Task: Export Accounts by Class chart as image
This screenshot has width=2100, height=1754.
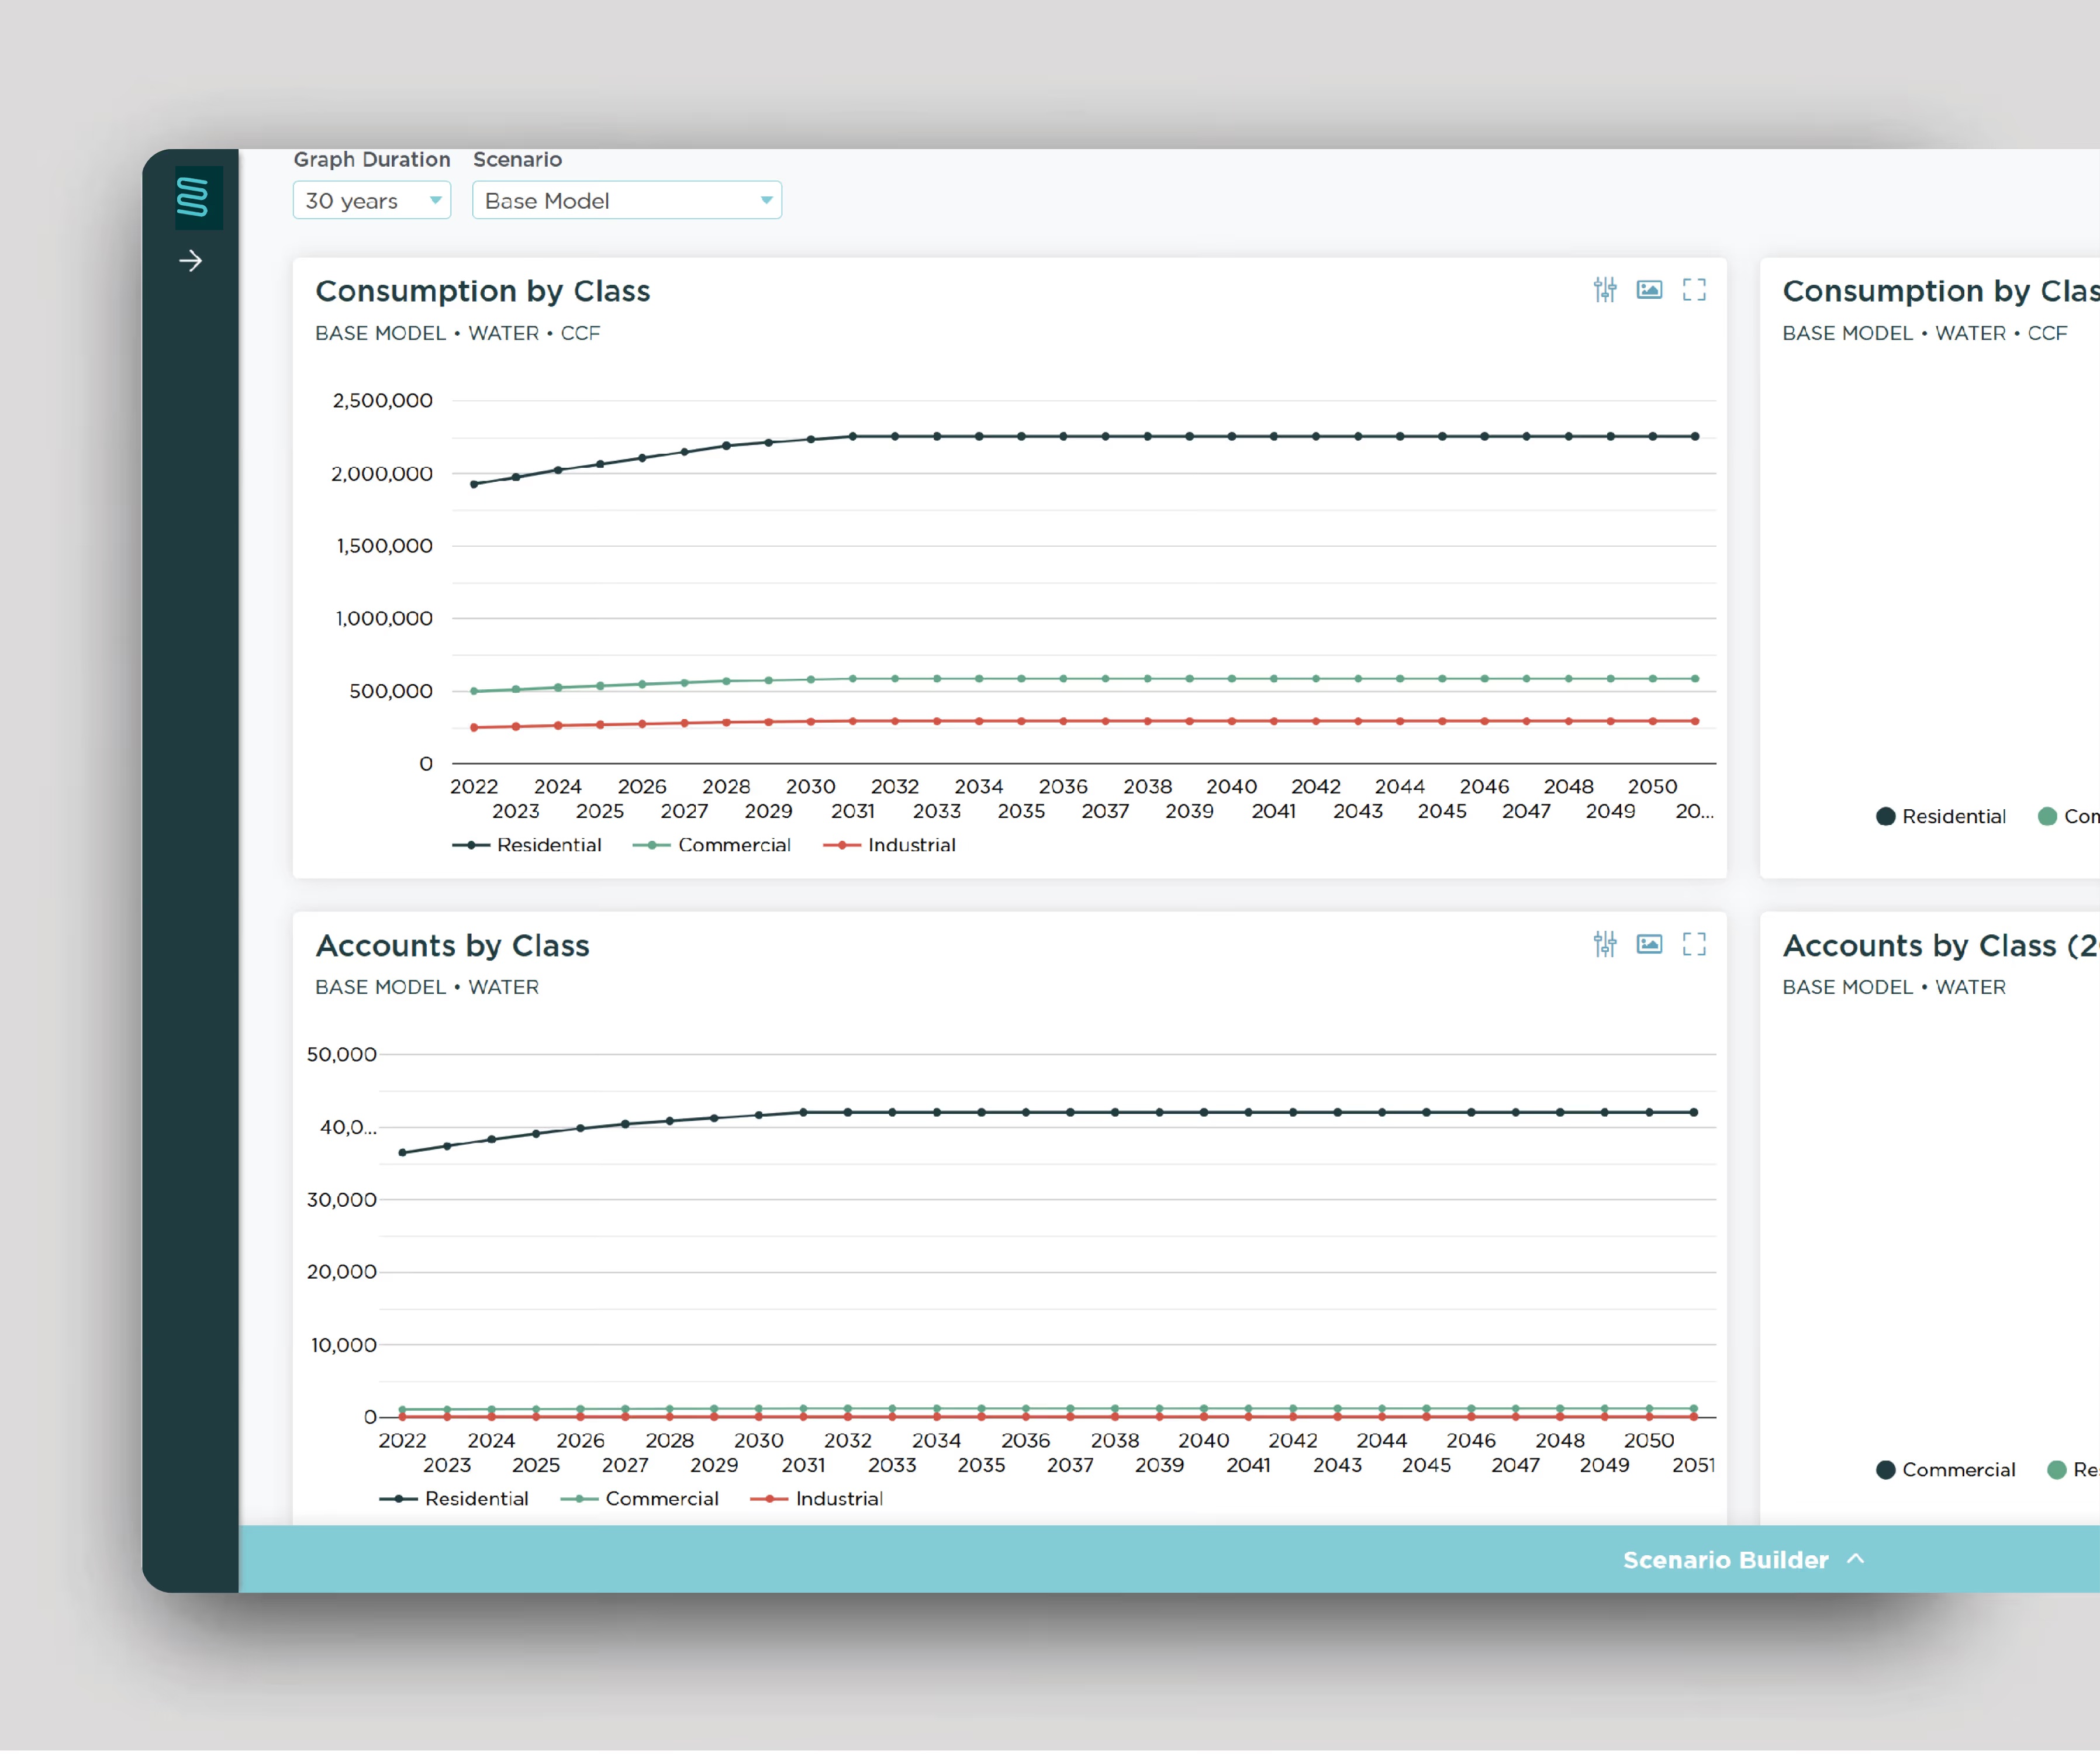Action: [x=1649, y=944]
